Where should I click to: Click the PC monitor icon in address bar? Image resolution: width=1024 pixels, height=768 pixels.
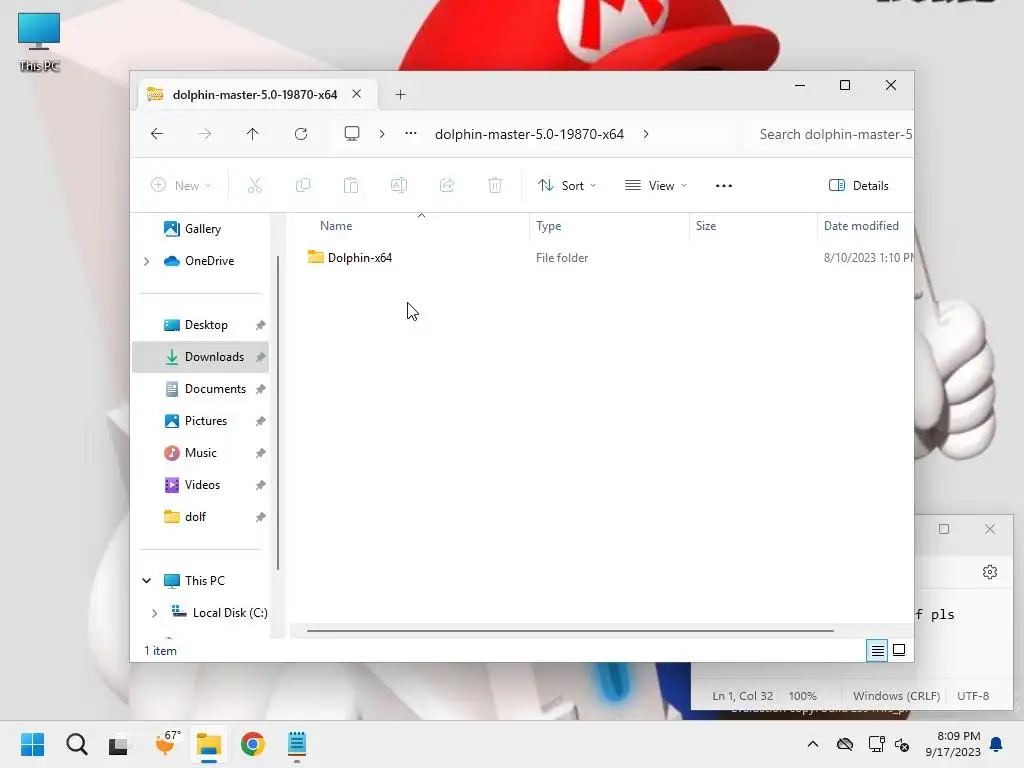click(x=352, y=134)
